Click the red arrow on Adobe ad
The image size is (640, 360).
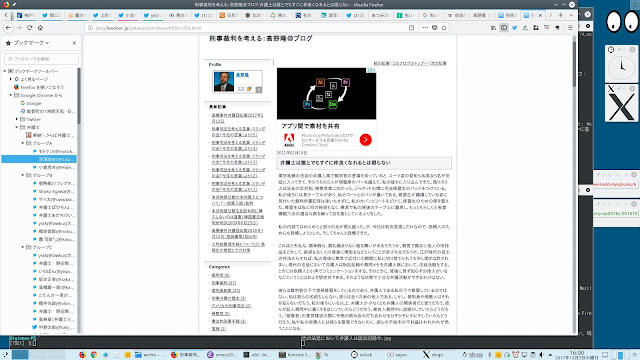366,140
